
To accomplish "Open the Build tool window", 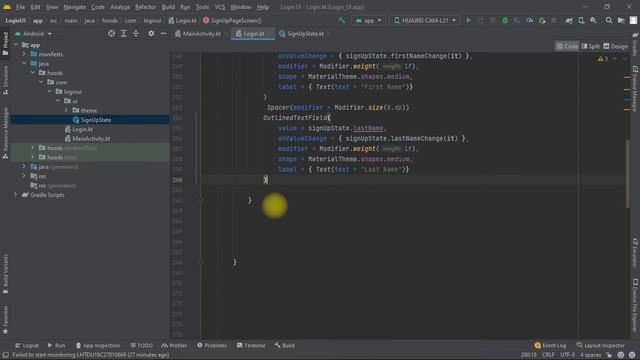I will 284,345.
